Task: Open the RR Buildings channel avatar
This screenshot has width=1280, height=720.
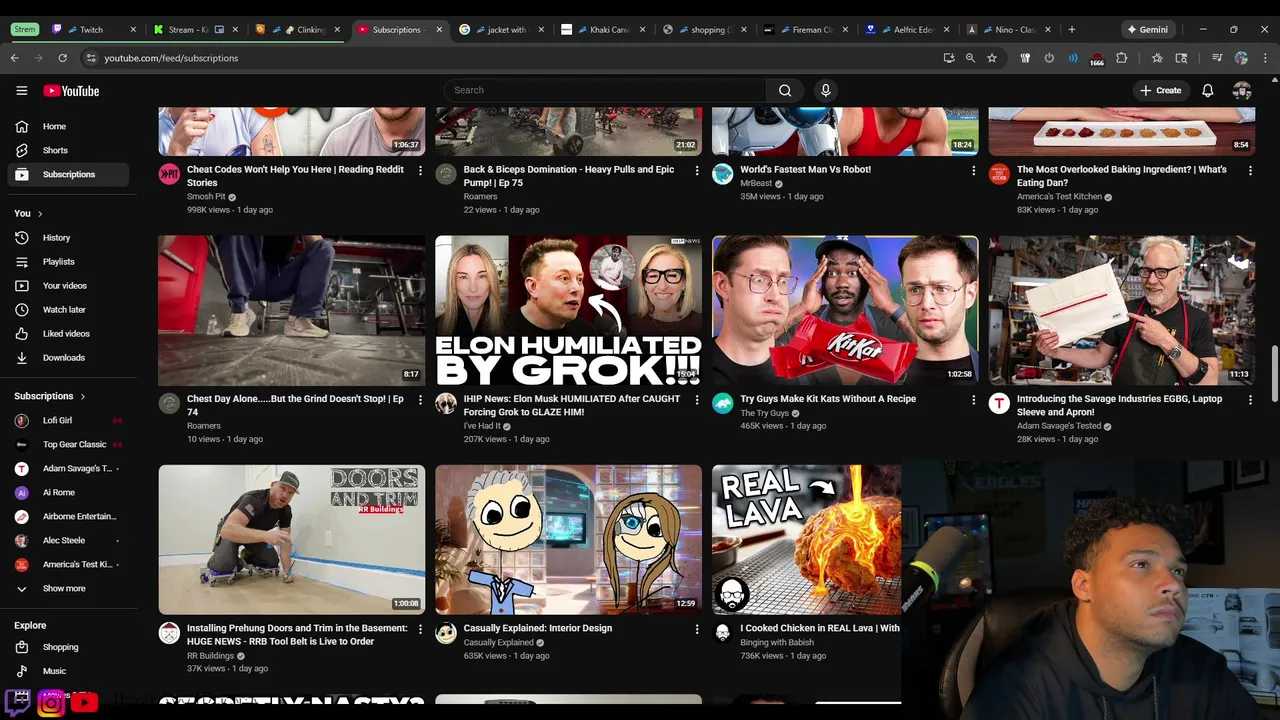Action: click(169, 632)
